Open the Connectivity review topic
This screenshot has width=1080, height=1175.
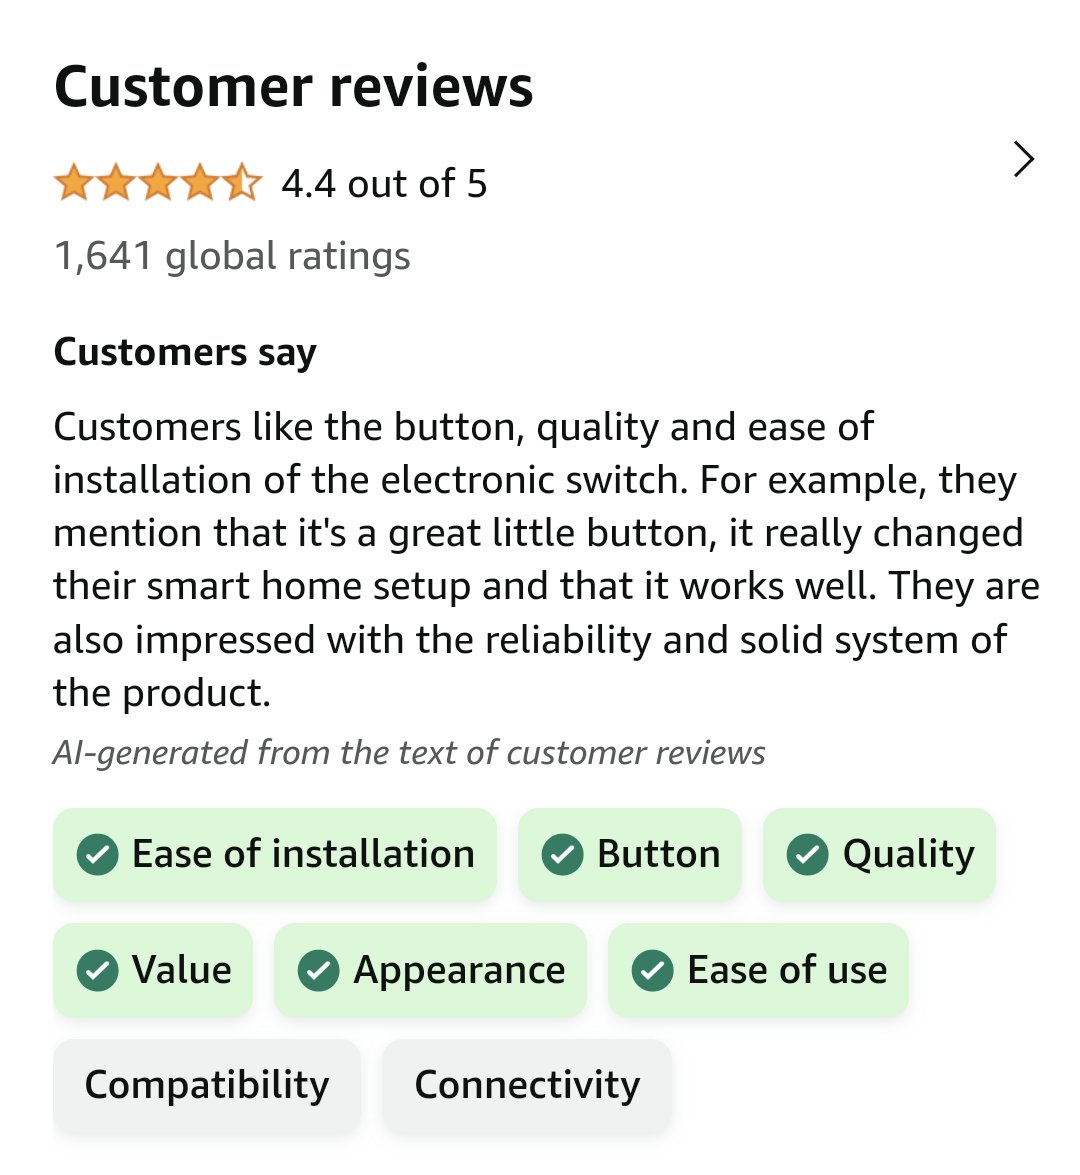click(527, 1085)
